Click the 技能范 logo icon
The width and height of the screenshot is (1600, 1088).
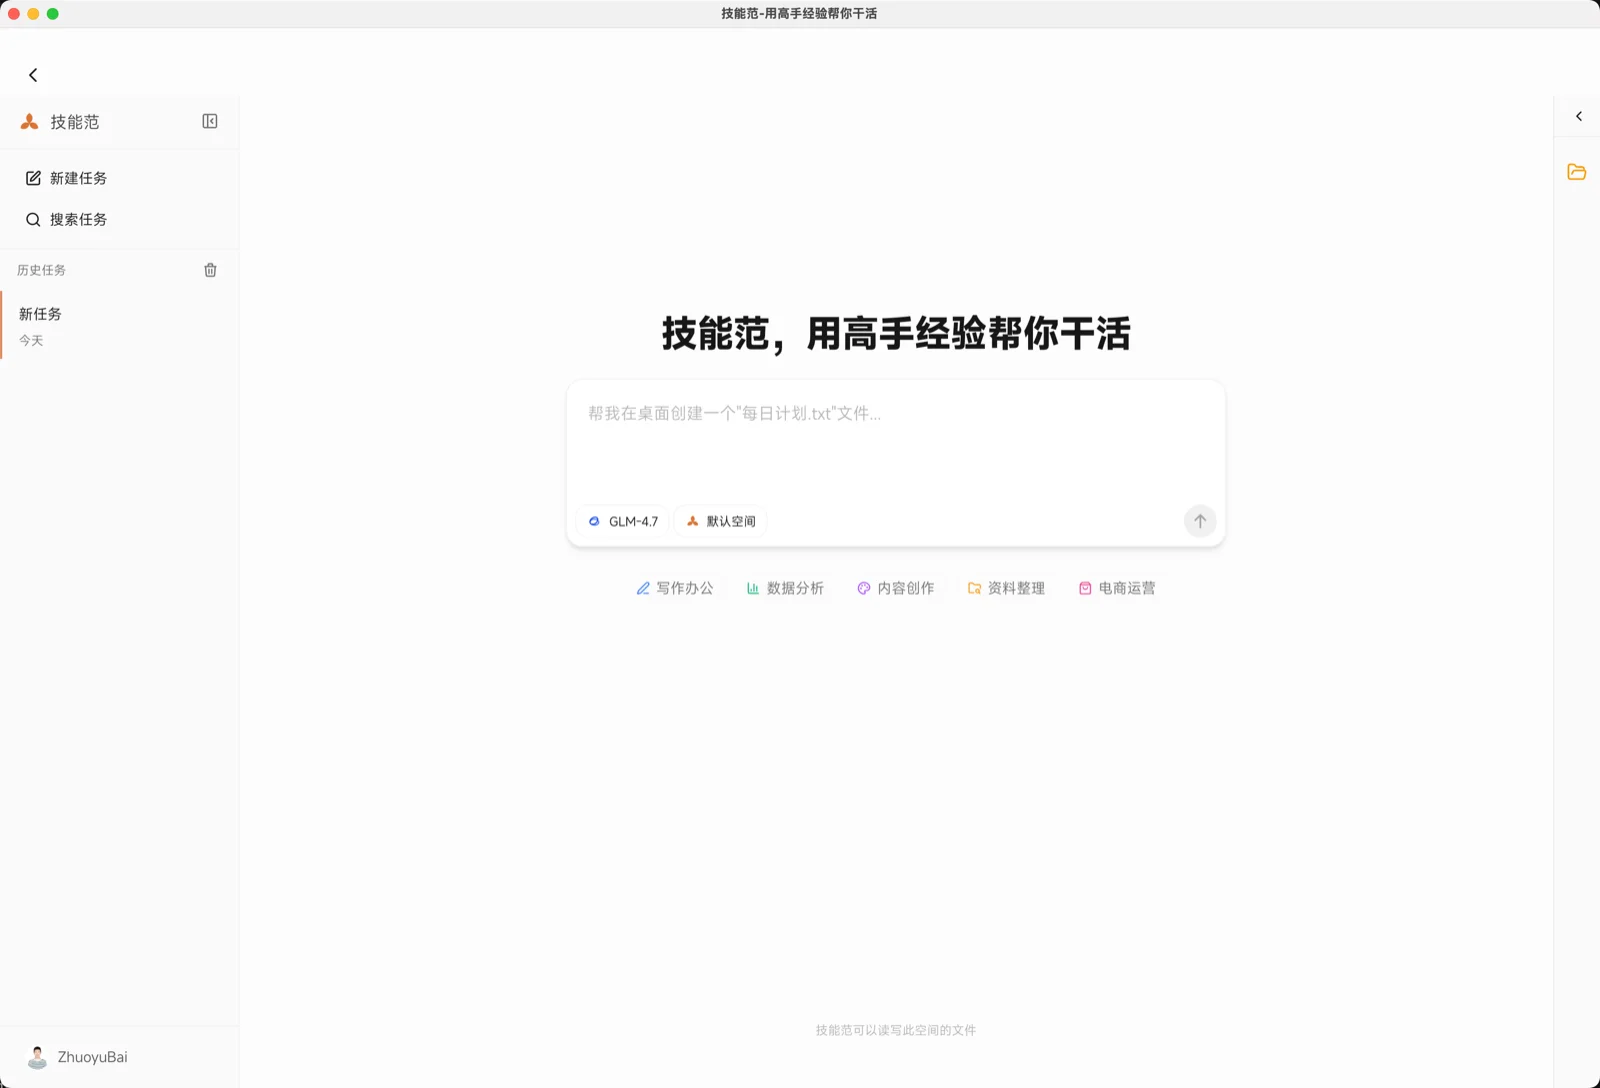click(31, 121)
